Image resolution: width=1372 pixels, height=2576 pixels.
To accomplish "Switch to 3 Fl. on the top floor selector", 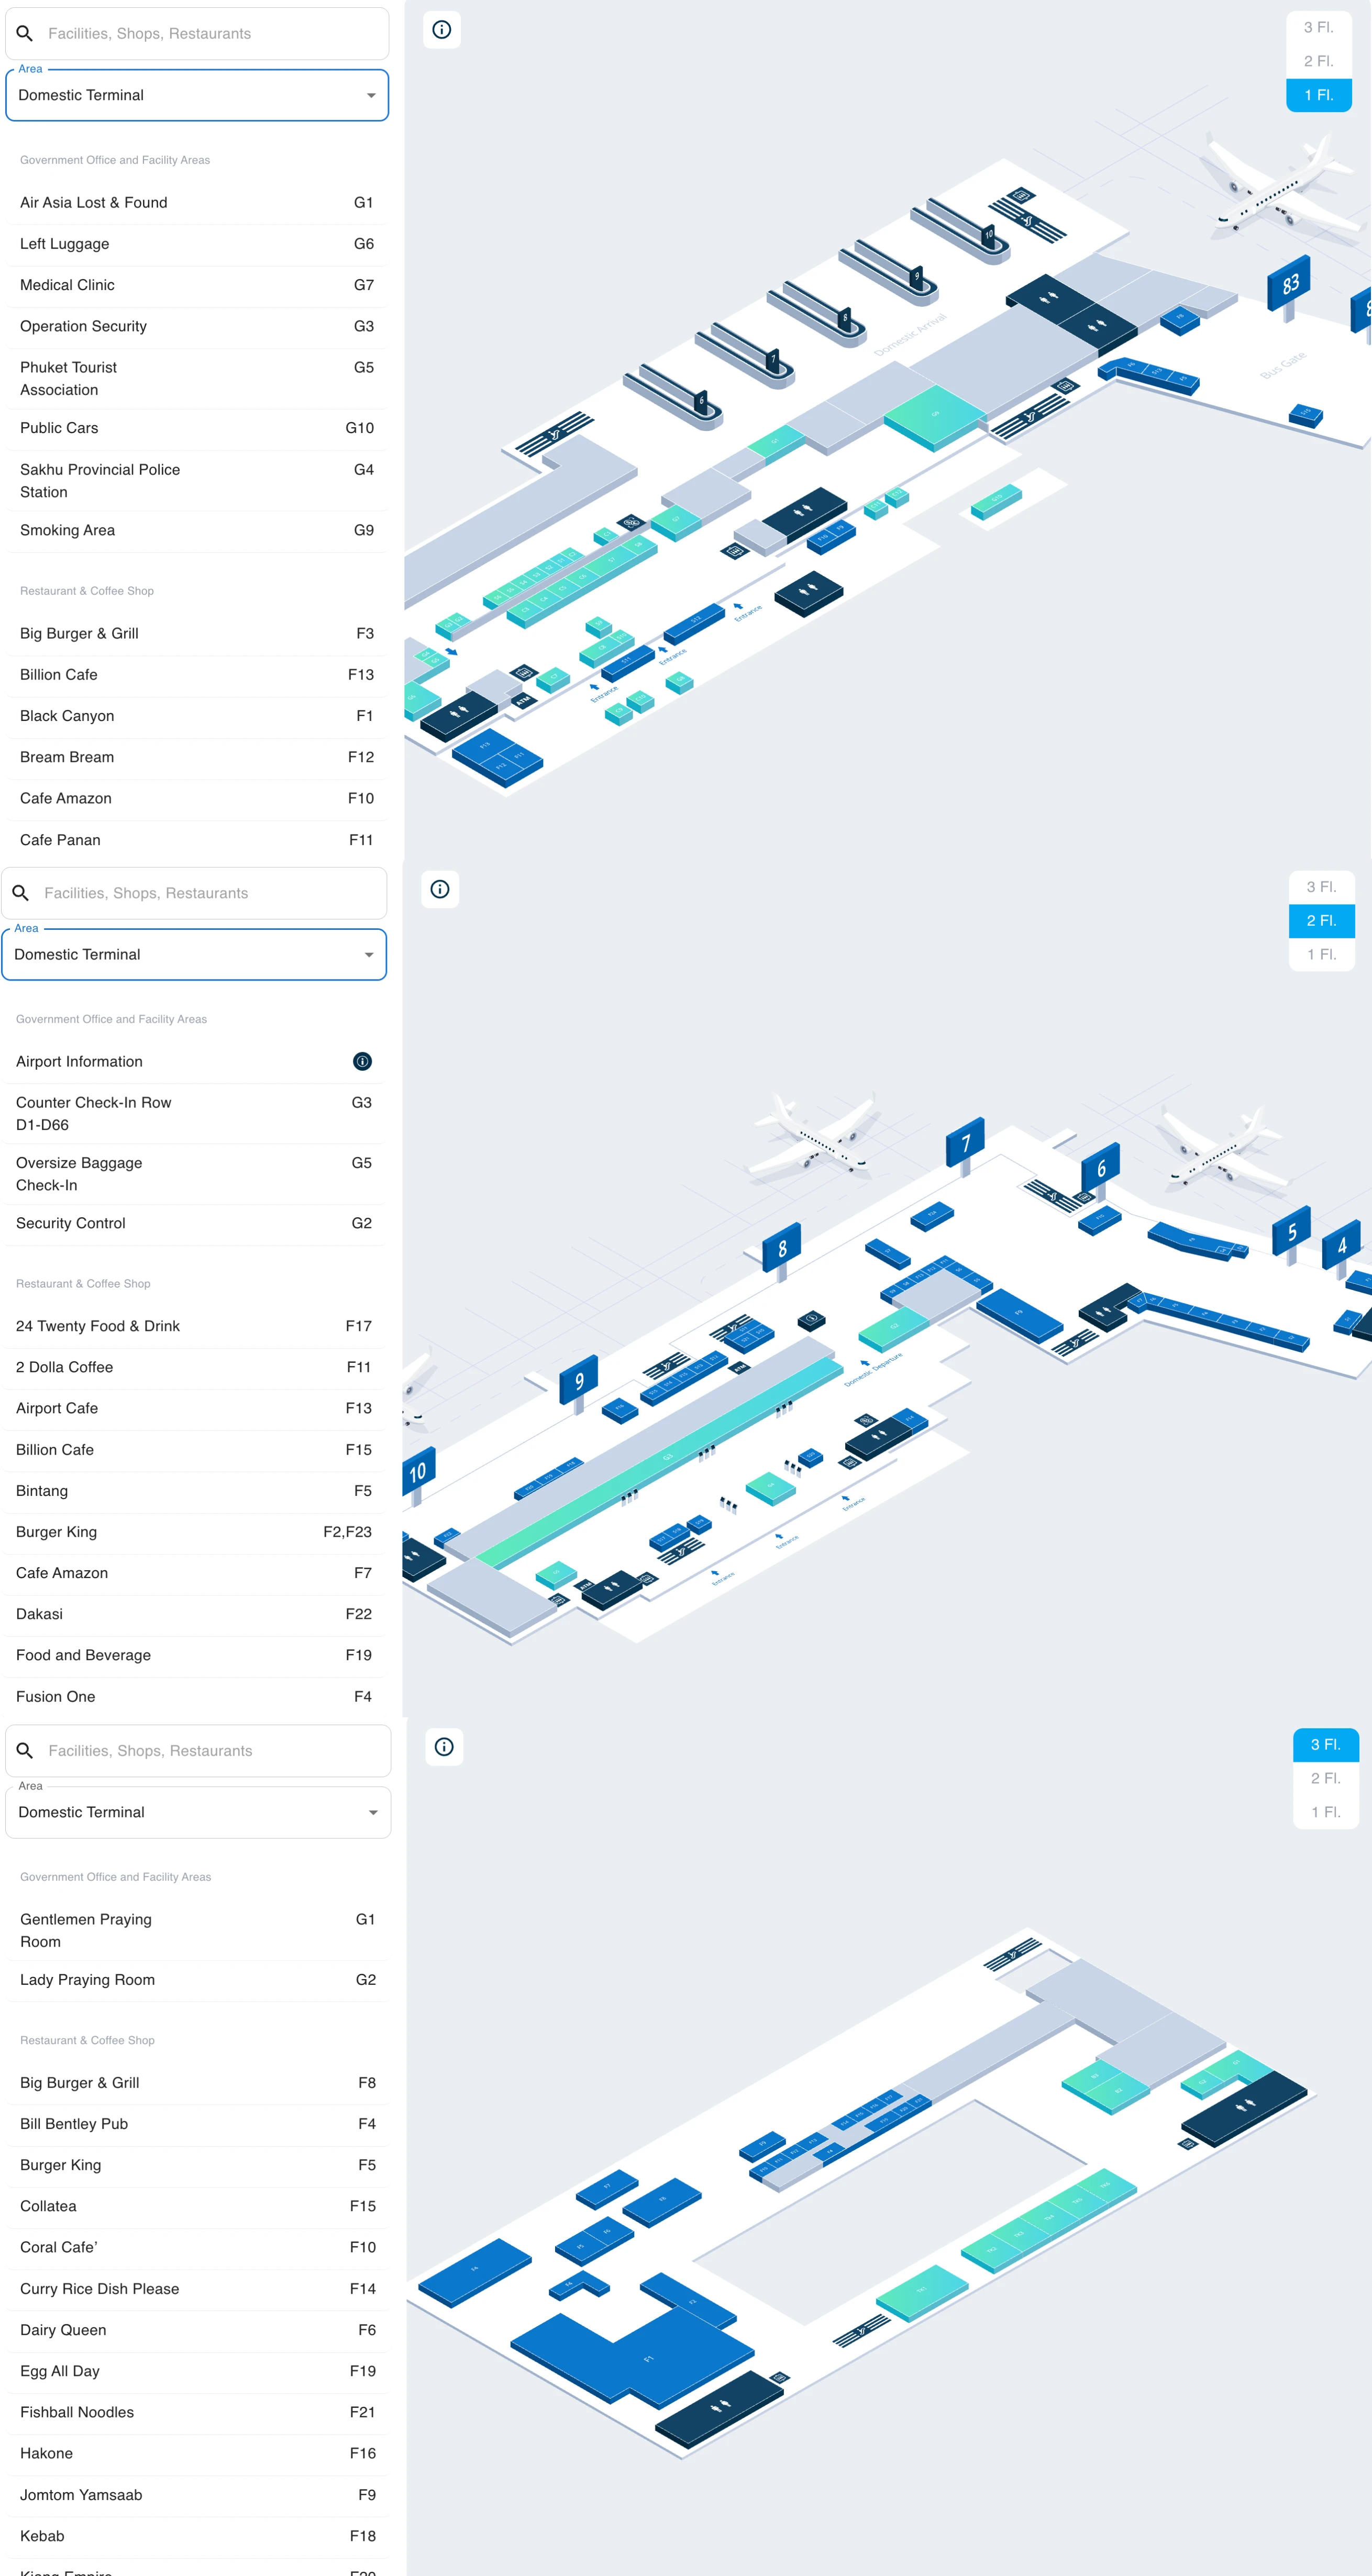I will (1318, 28).
